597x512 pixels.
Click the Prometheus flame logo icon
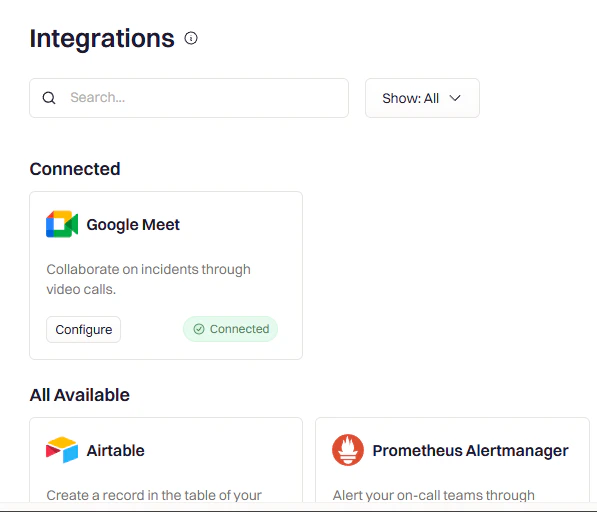point(348,450)
